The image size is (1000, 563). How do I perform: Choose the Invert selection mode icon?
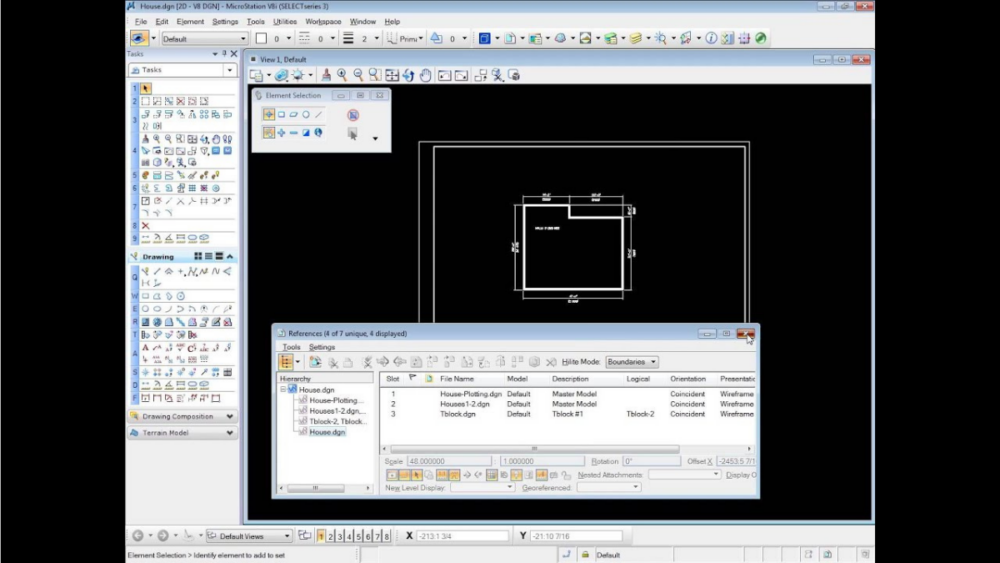click(x=306, y=133)
